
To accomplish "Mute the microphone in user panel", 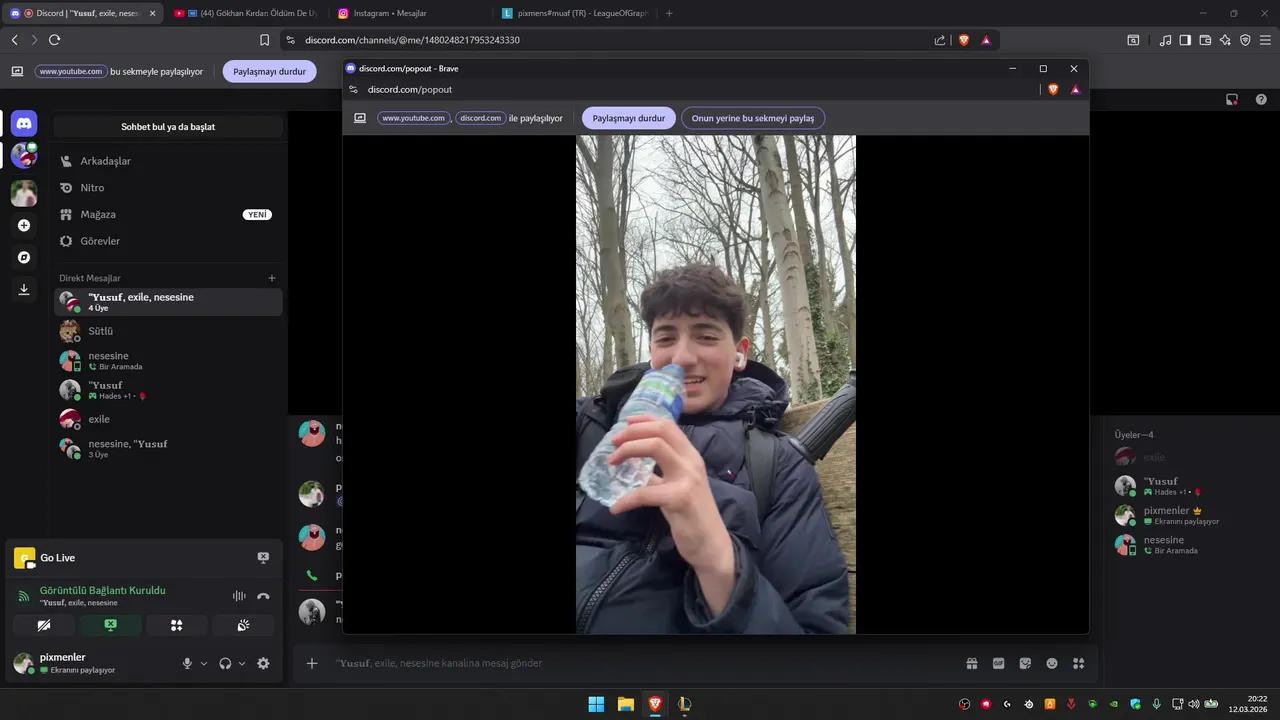I will pyautogui.click(x=187, y=663).
